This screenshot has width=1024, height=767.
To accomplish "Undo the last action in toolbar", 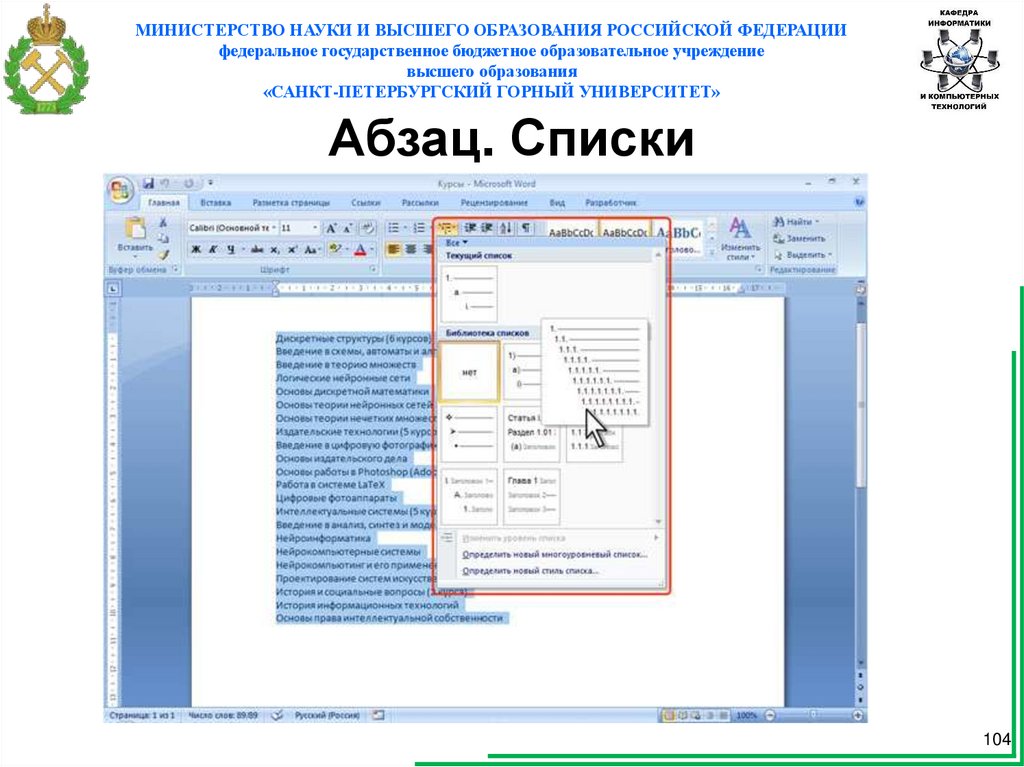I will pos(165,183).
